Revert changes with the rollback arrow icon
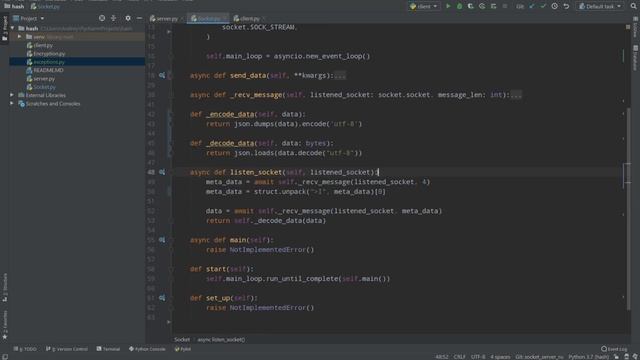 (x=566, y=6)
